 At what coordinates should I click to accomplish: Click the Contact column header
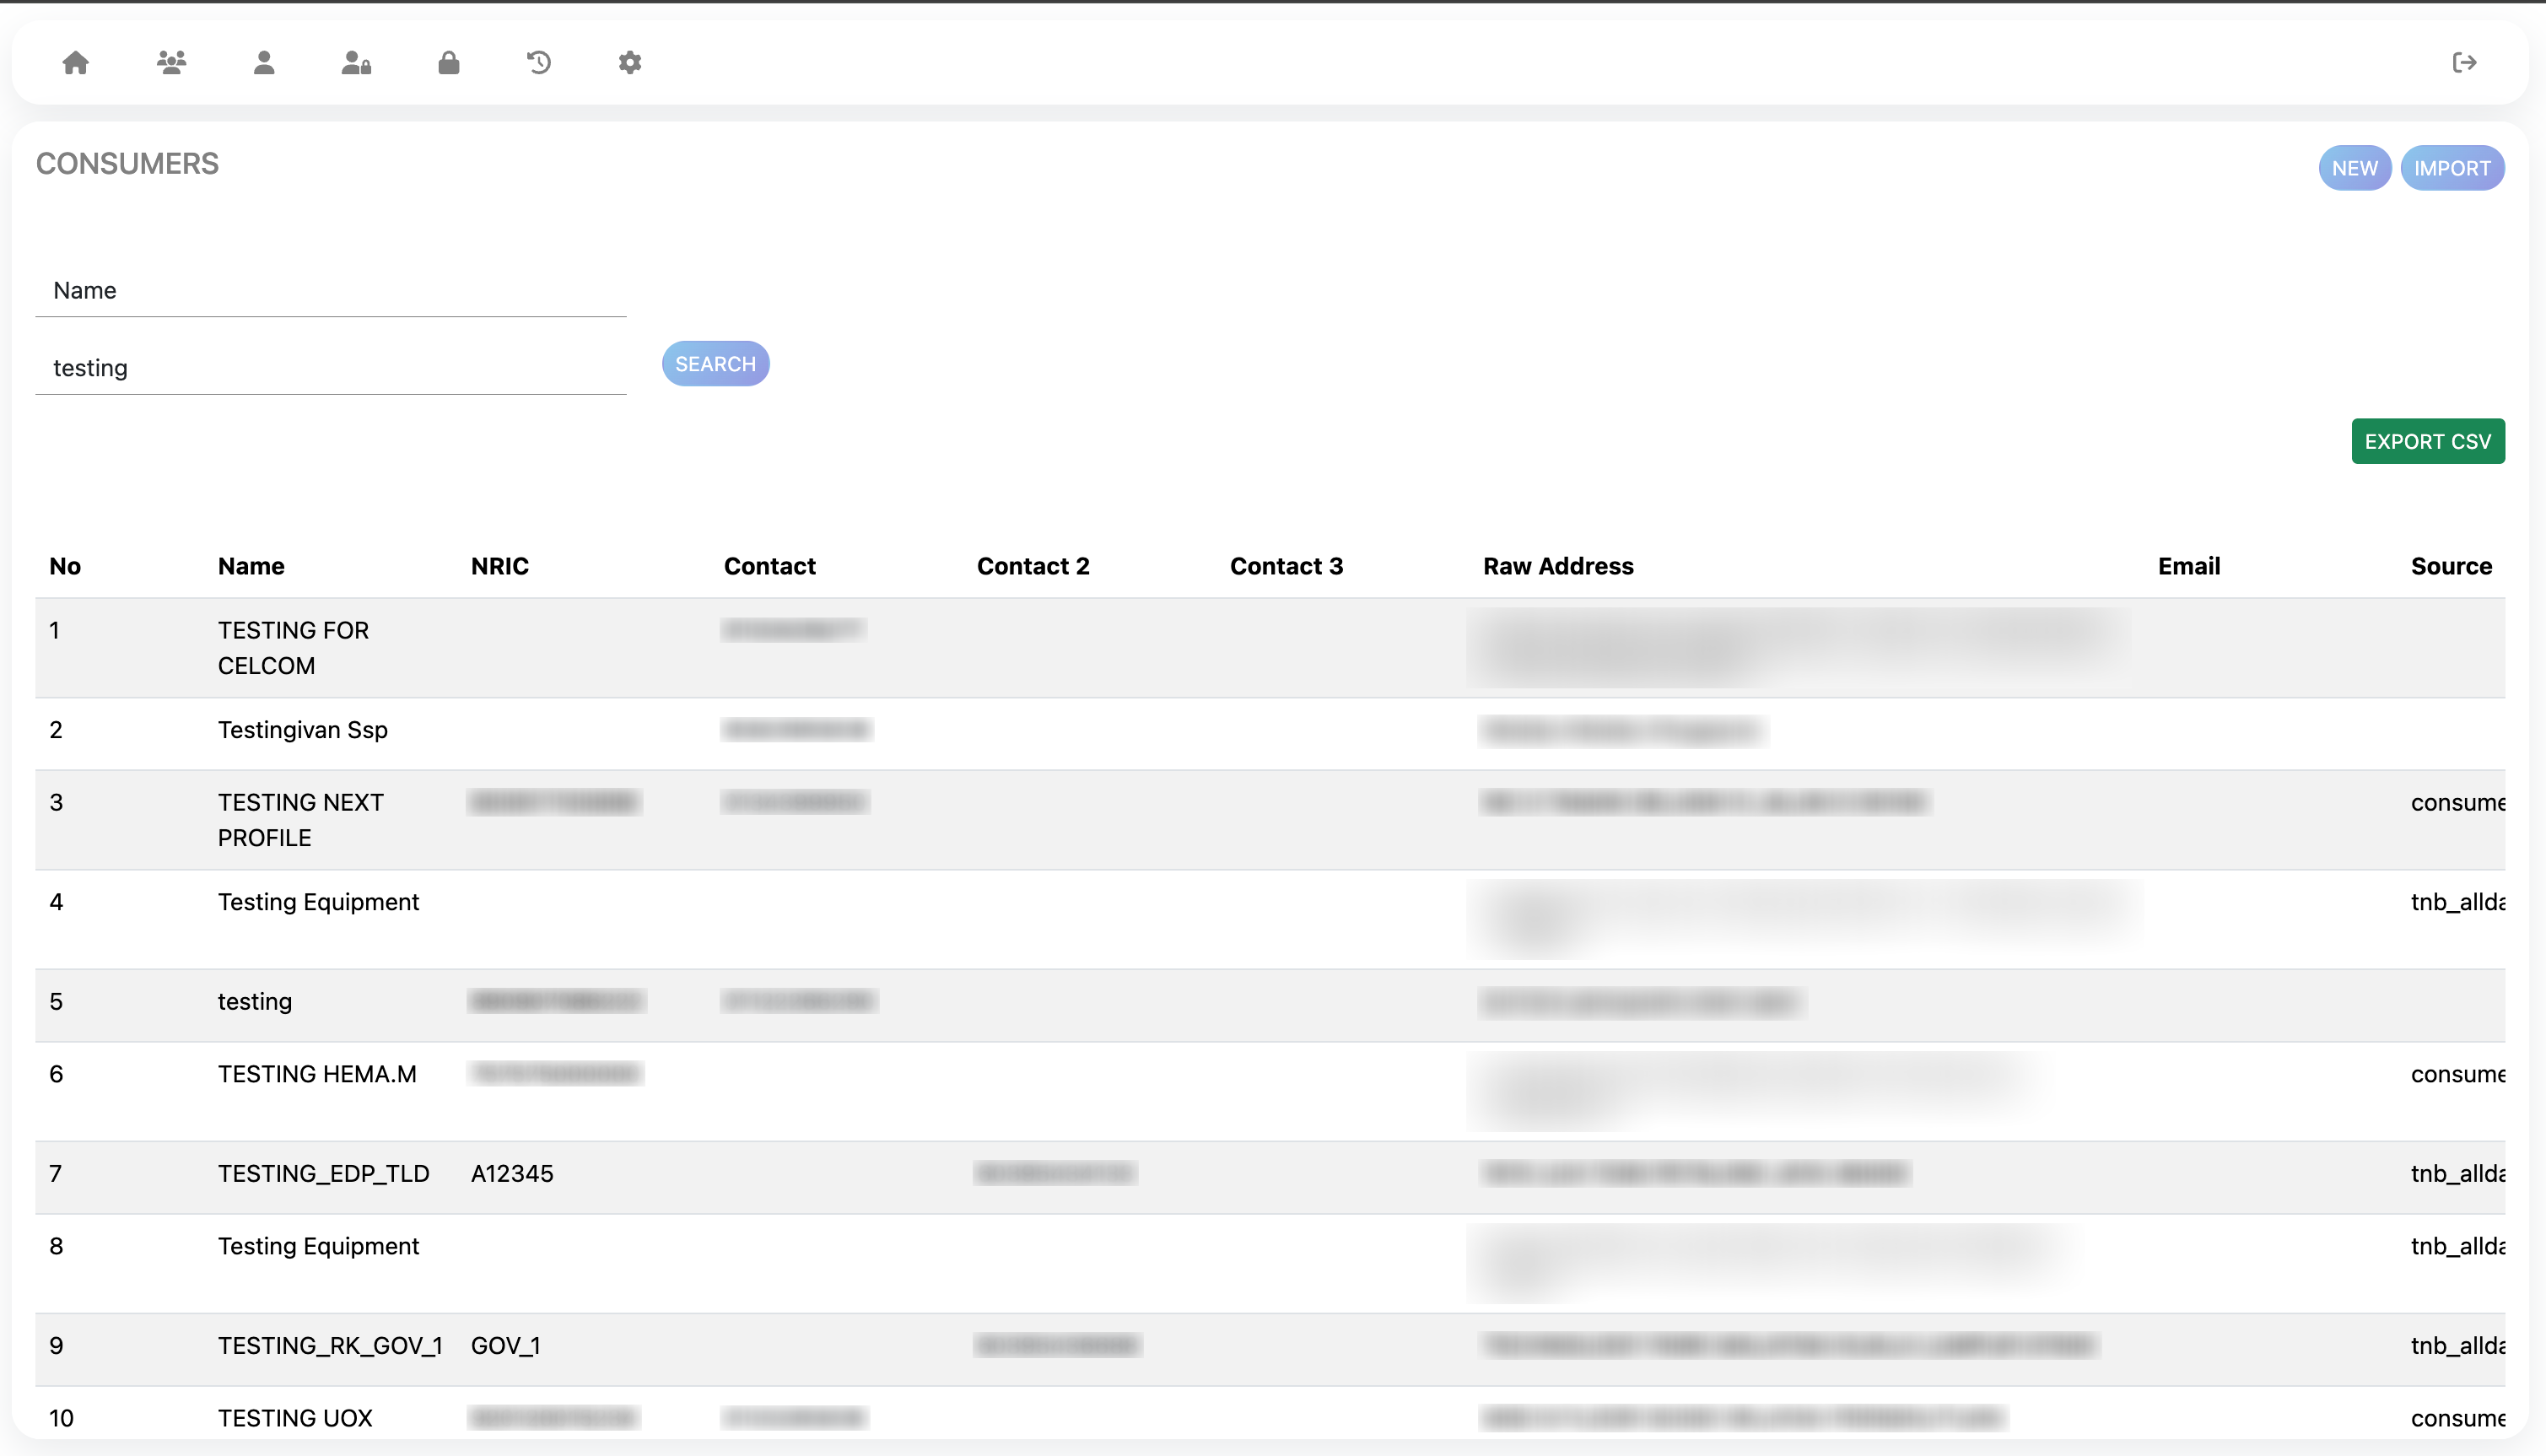click(x=770, y=566)
